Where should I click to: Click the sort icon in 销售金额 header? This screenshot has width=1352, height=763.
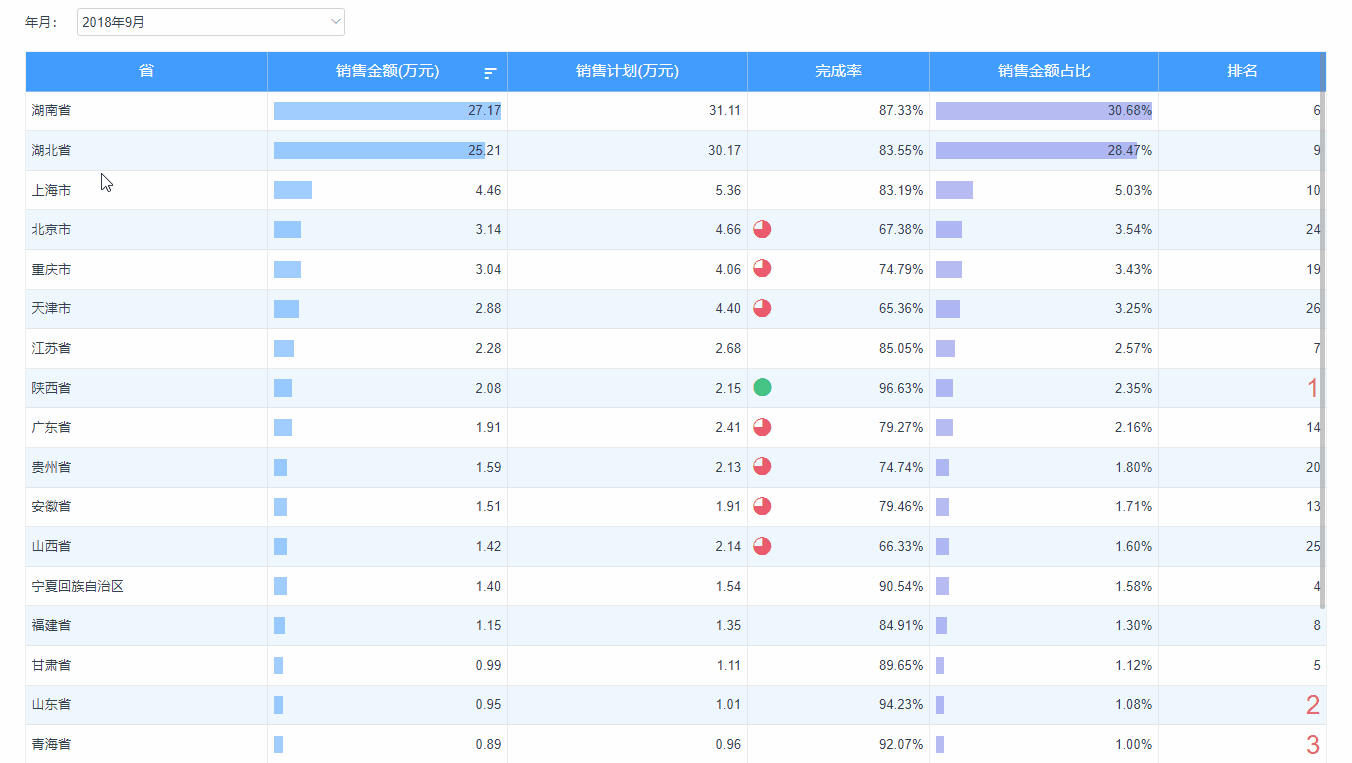pos(490,72)
